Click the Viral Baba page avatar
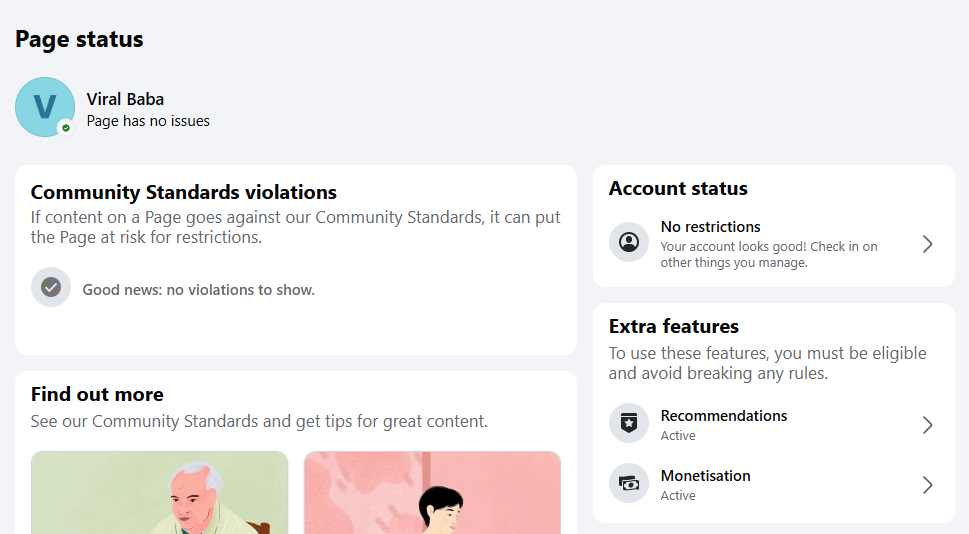Image resolution: width=969 pixels, height=534 pixels. [45, 107]
